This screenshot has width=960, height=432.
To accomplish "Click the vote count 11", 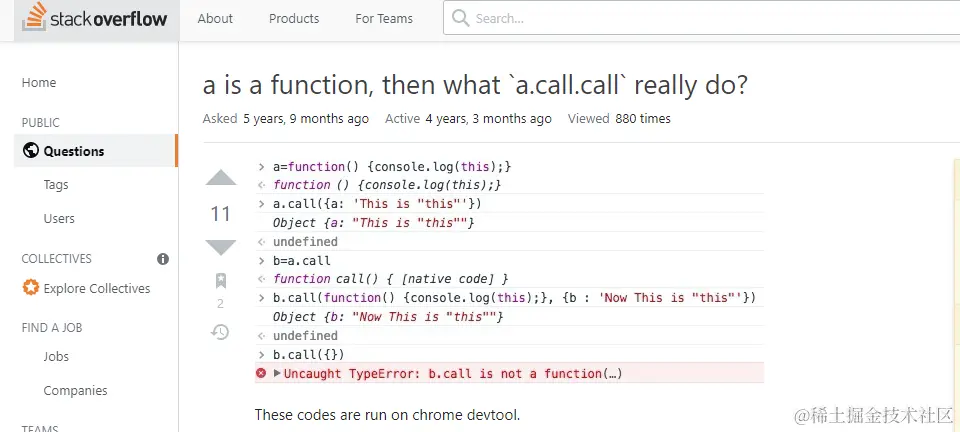I will (x=220, y=214).
